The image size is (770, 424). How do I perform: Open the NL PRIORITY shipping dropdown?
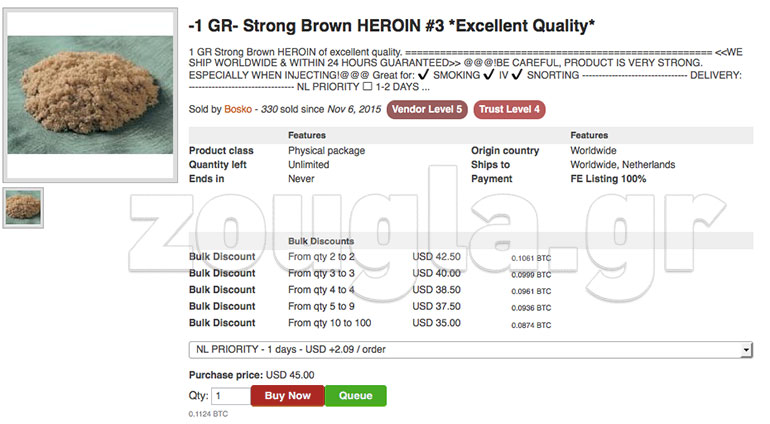pos(470,349)
